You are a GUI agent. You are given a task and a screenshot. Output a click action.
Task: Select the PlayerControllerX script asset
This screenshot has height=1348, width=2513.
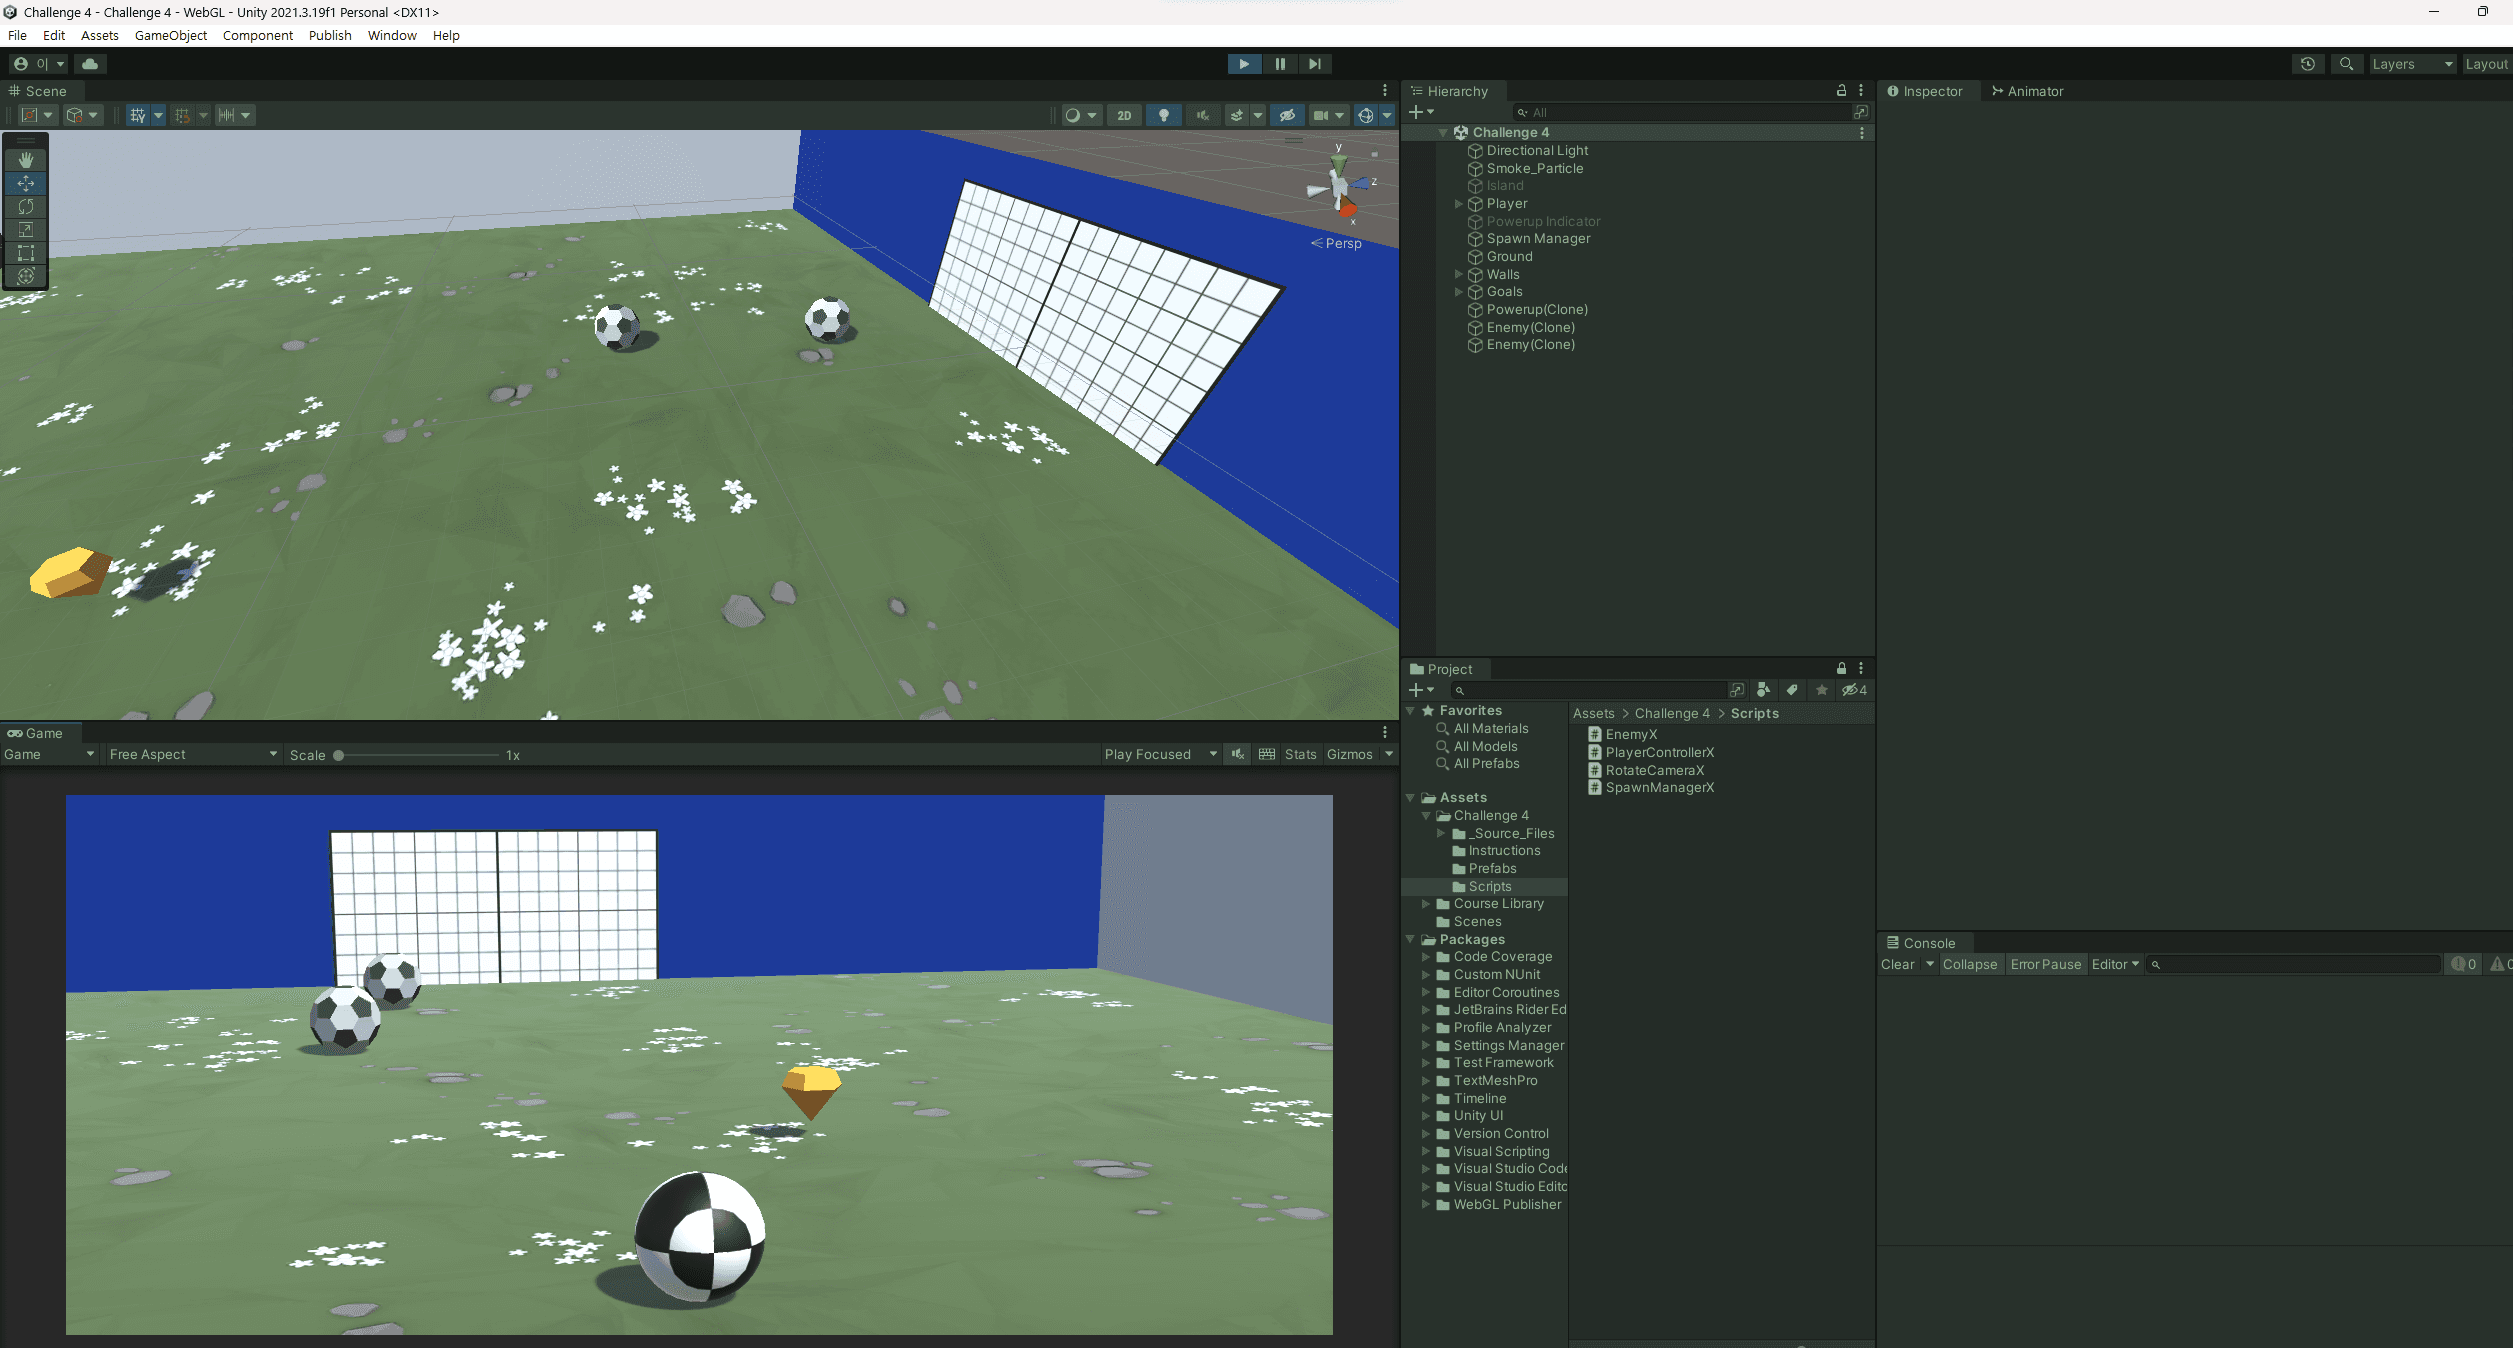coord(1659,753)
